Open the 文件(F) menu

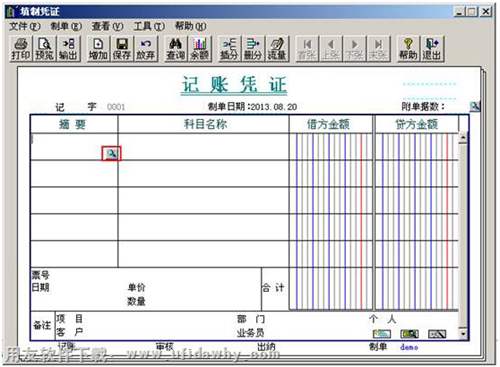tap(25, 26)
